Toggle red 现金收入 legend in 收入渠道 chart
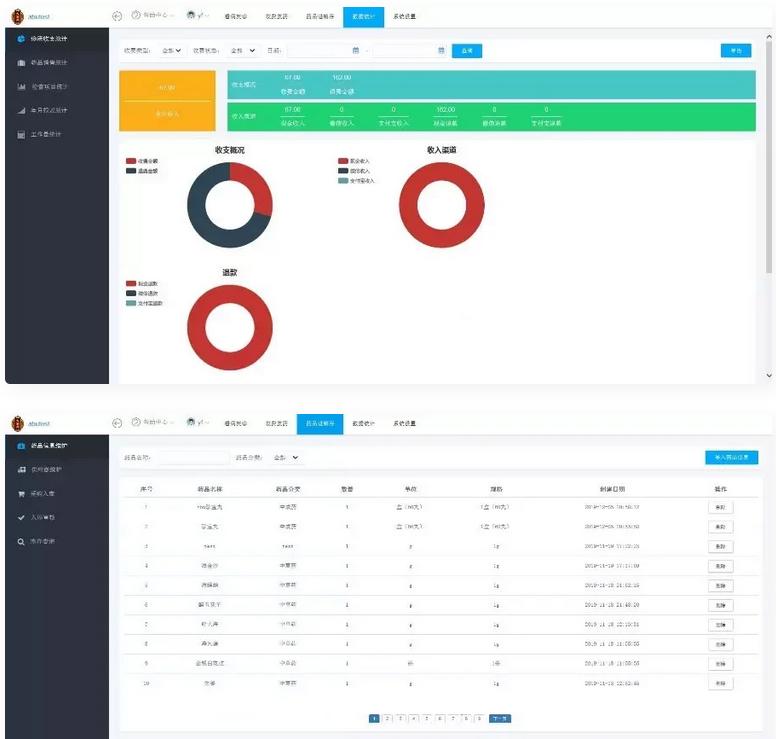The height and width of the screenshot is (739, 776). pos(353,161)
